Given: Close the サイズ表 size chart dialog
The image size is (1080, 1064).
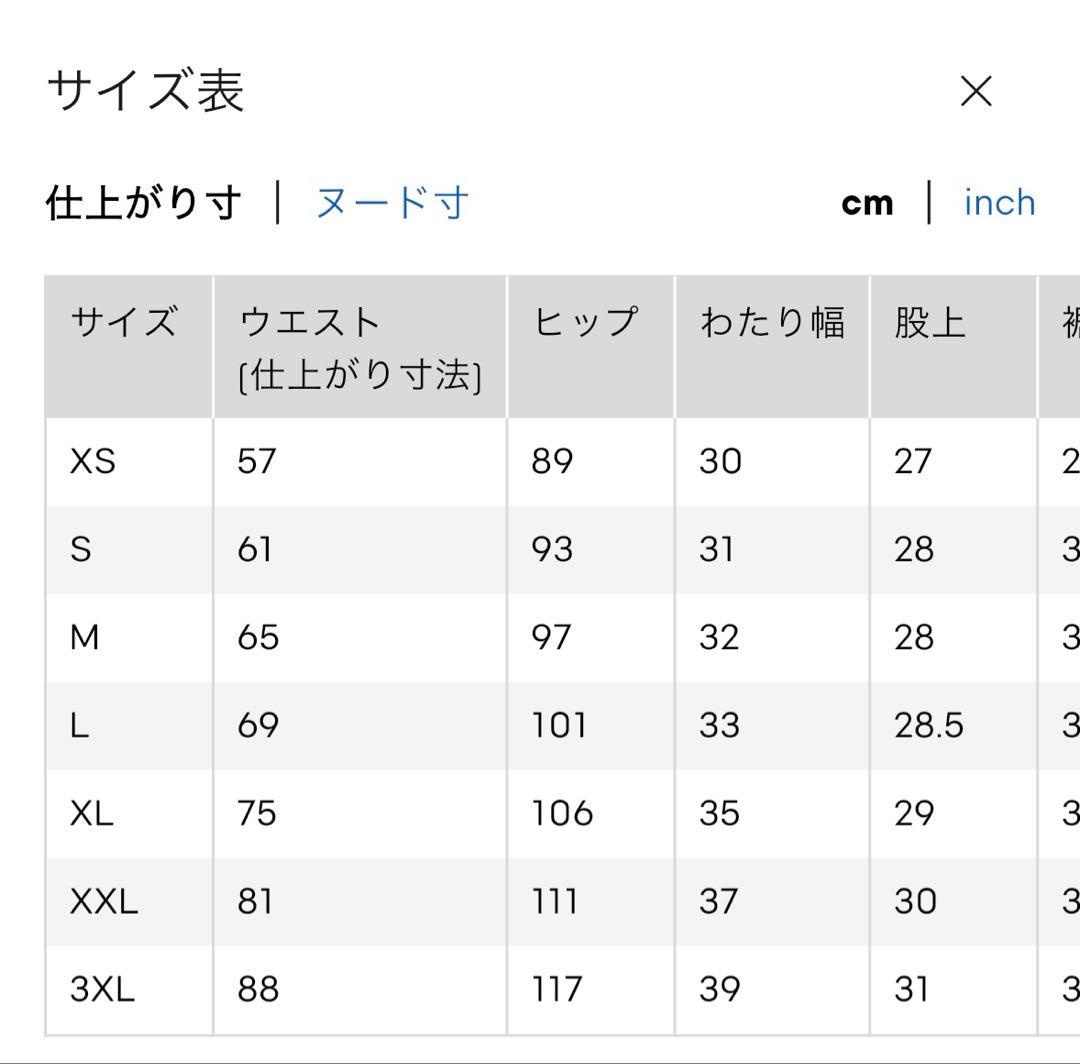Looking at the screenshot, I should pyautogui.click(x=976, y=92).
